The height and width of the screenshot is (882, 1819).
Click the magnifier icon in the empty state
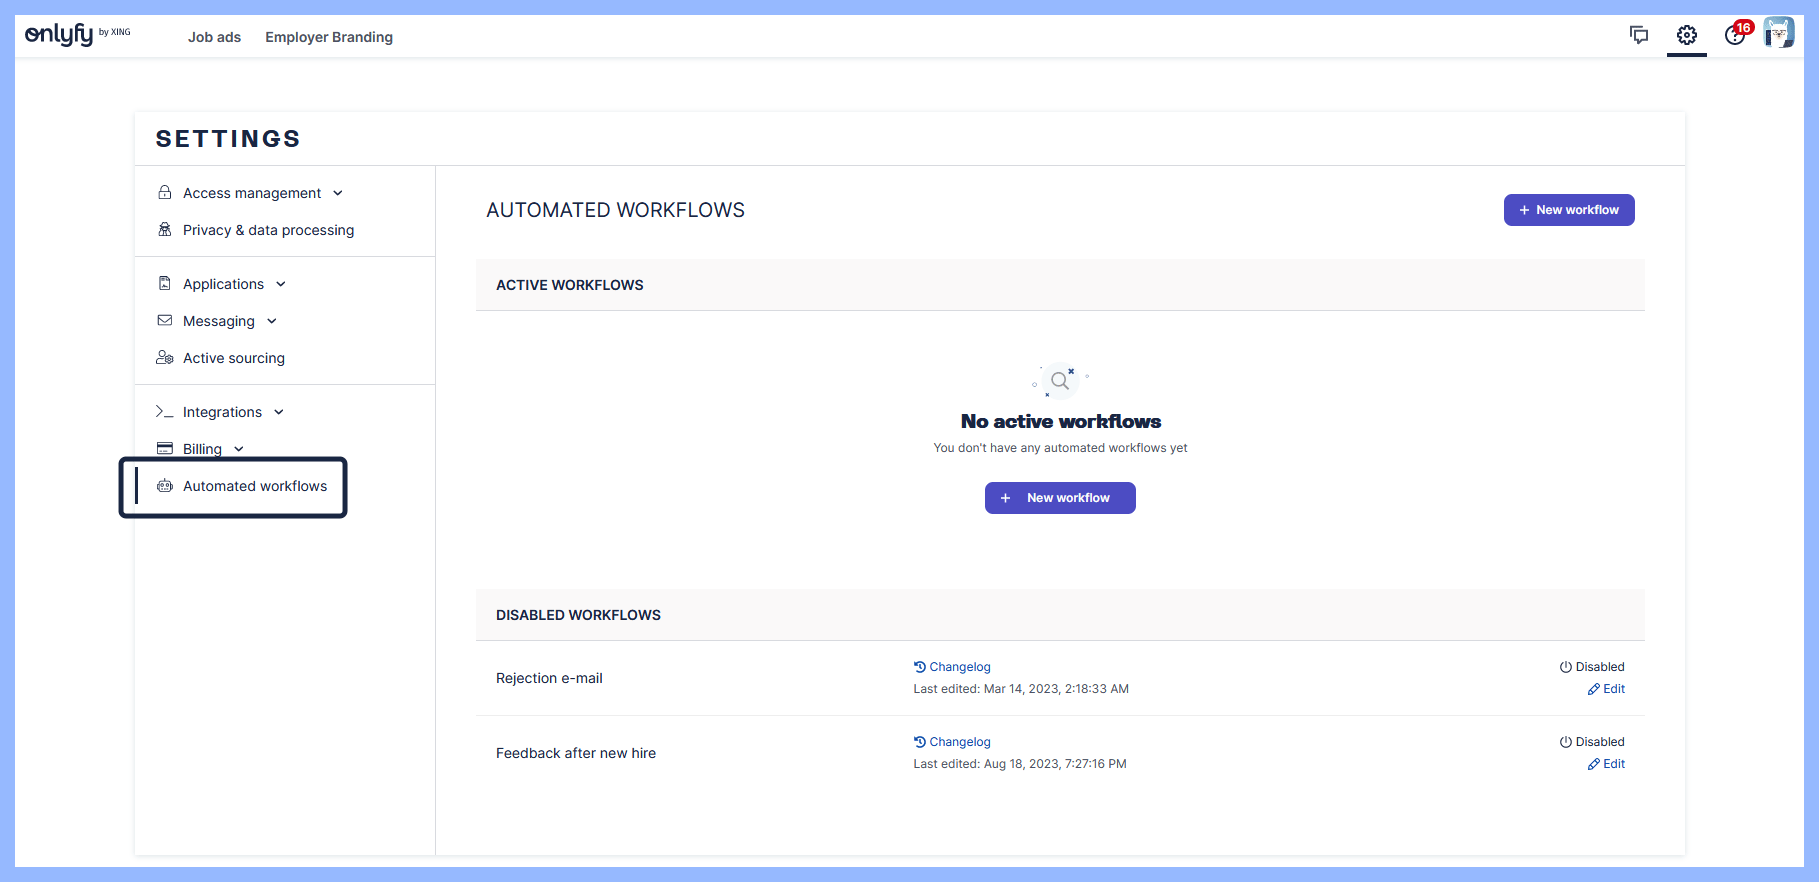click(1060, 380)
